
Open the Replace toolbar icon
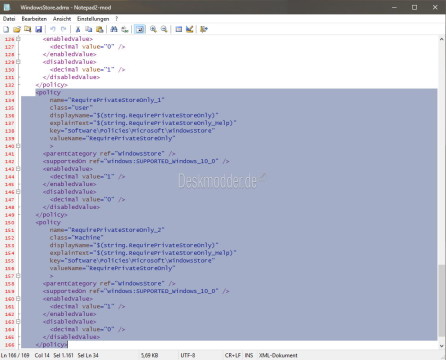[x=125, y=29]
